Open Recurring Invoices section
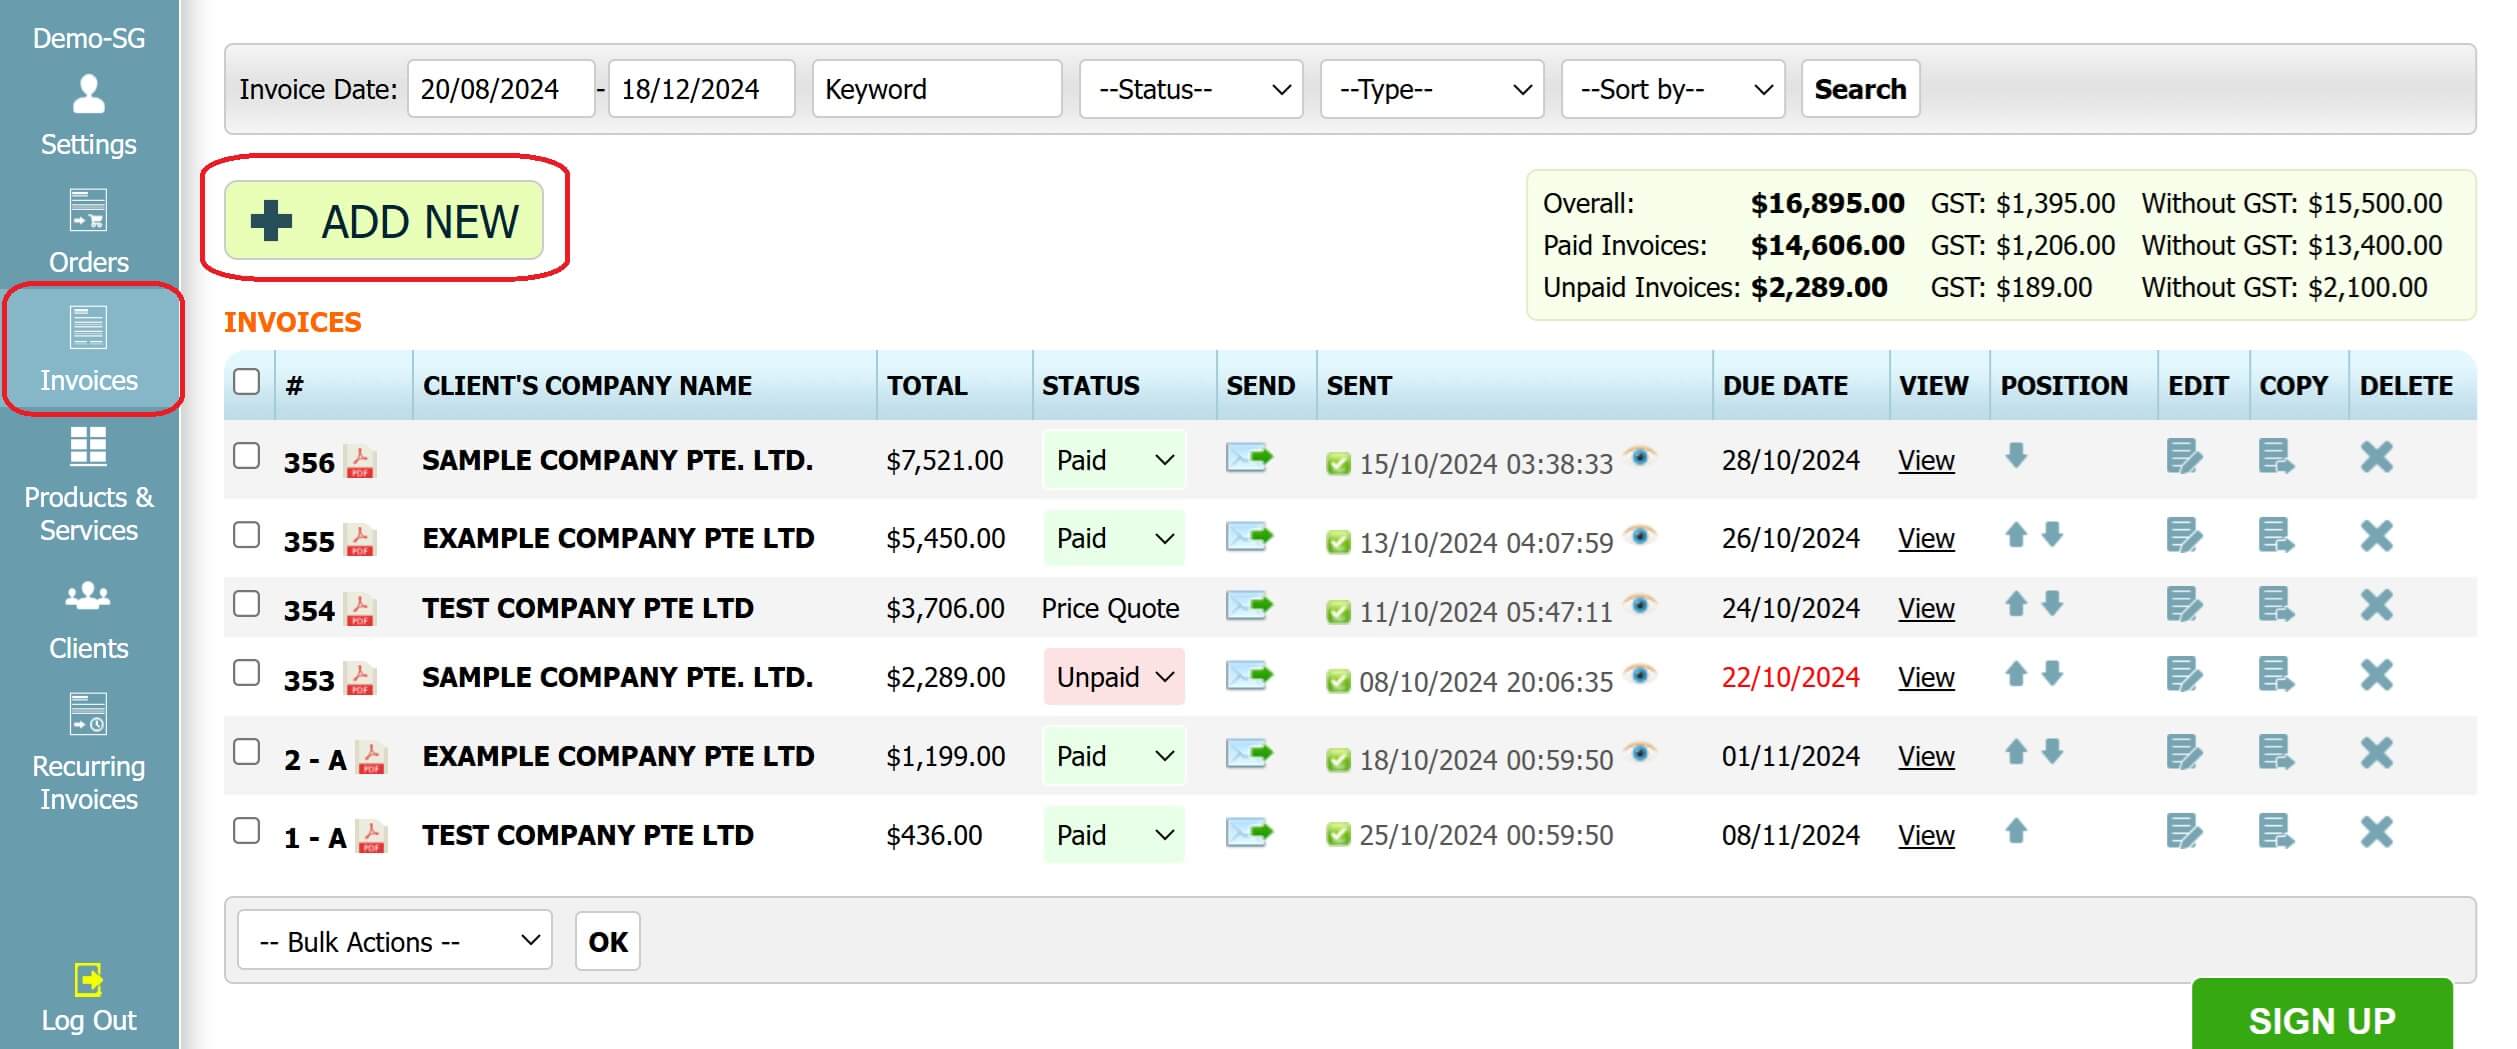 (89, 752)
